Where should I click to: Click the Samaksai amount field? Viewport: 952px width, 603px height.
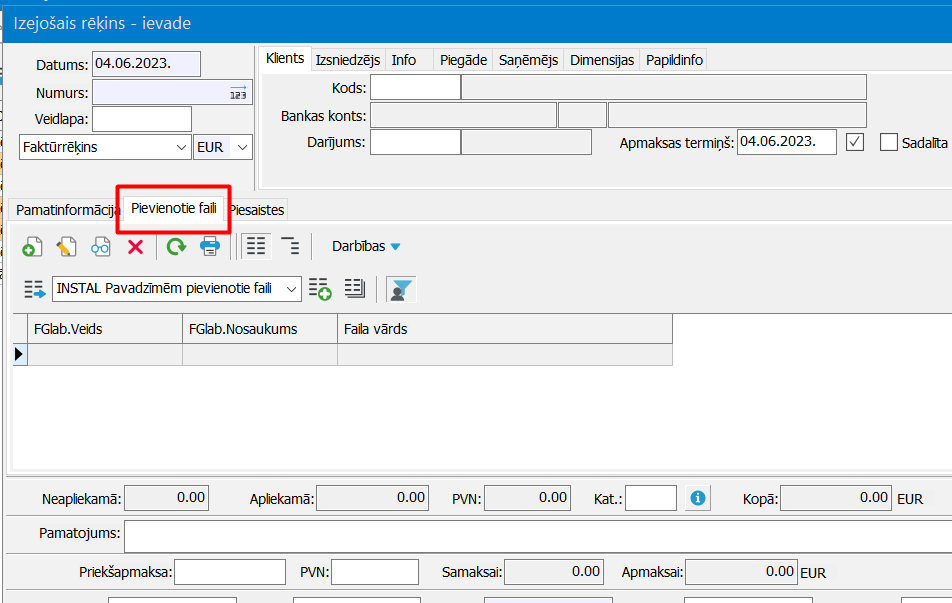554,572
